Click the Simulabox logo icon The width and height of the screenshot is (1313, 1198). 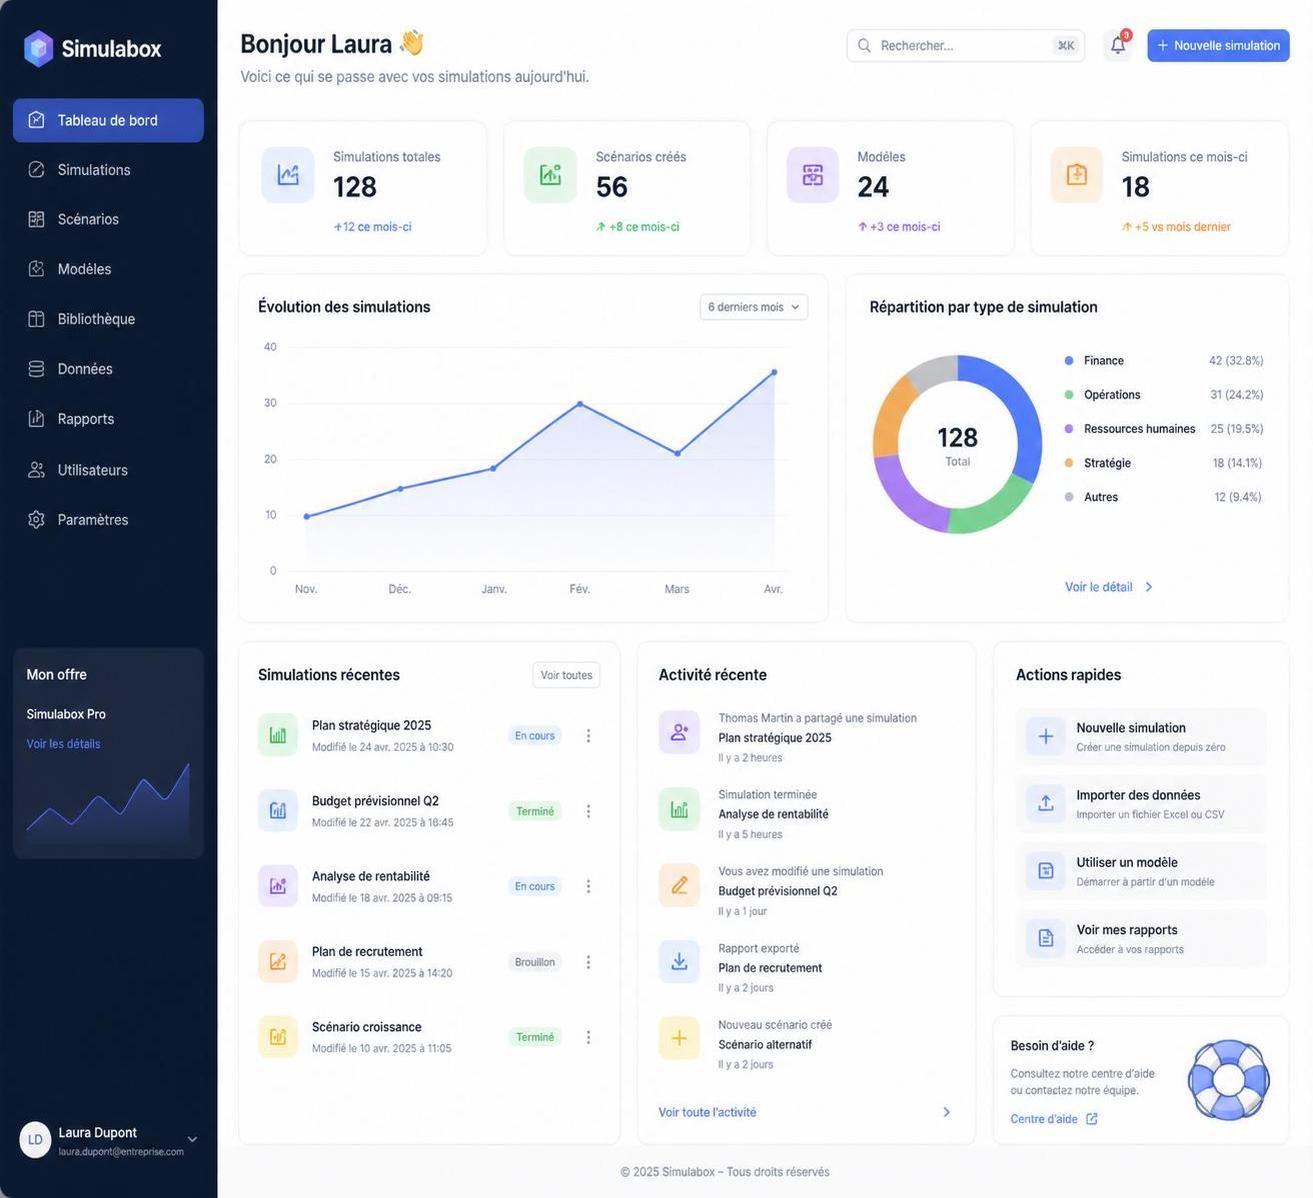(x=38, y=48)
